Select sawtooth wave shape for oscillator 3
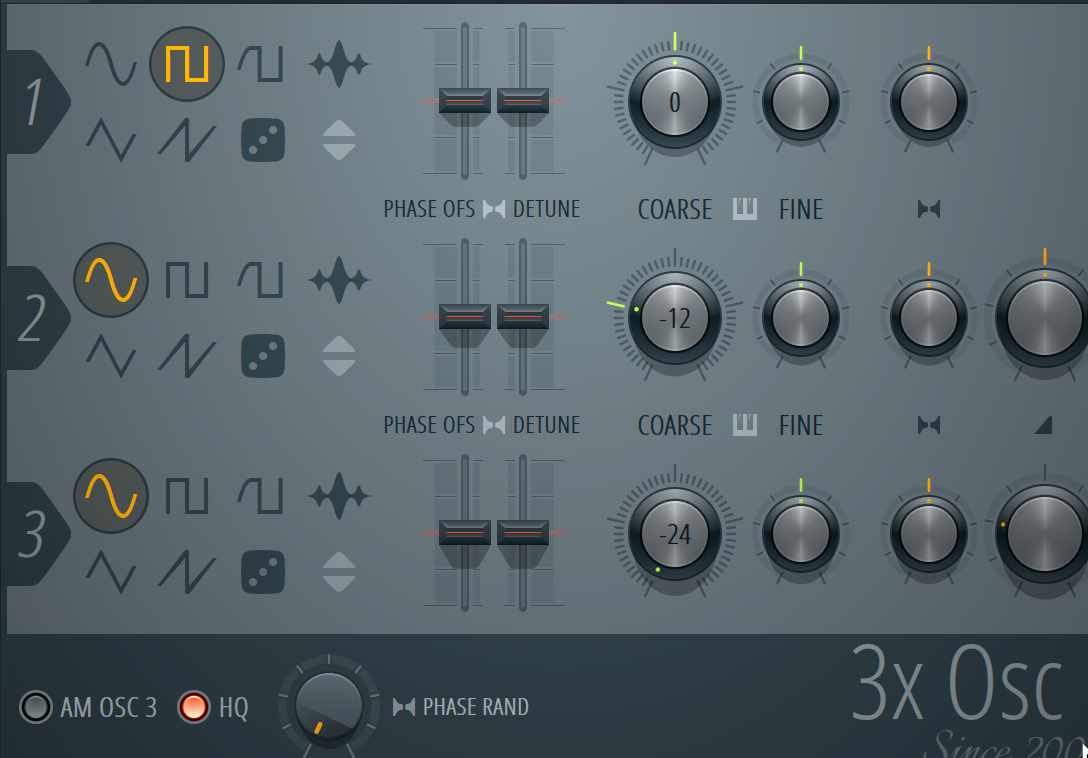The image size is (1088, 758). (187, 572)
